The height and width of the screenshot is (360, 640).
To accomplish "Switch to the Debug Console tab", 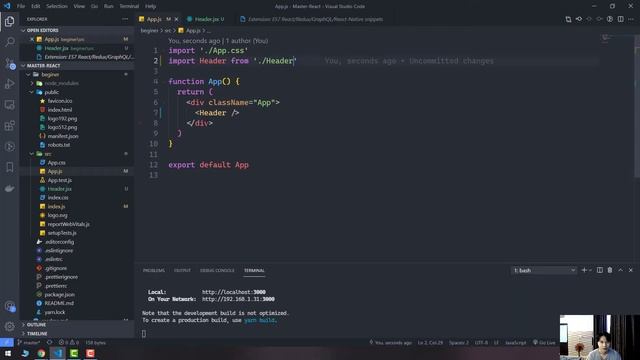I will tap(217, 270).
